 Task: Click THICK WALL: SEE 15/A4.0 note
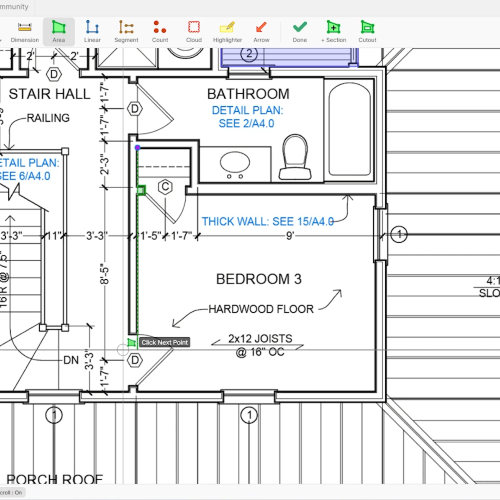pyautogui.click(x=268, y=221)
